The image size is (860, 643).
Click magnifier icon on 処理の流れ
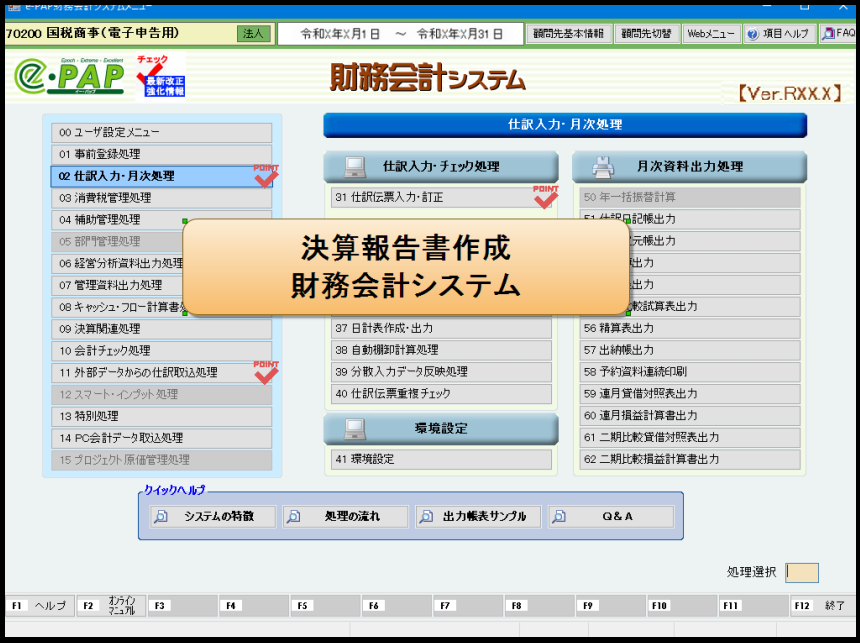[x=293, y=517]
